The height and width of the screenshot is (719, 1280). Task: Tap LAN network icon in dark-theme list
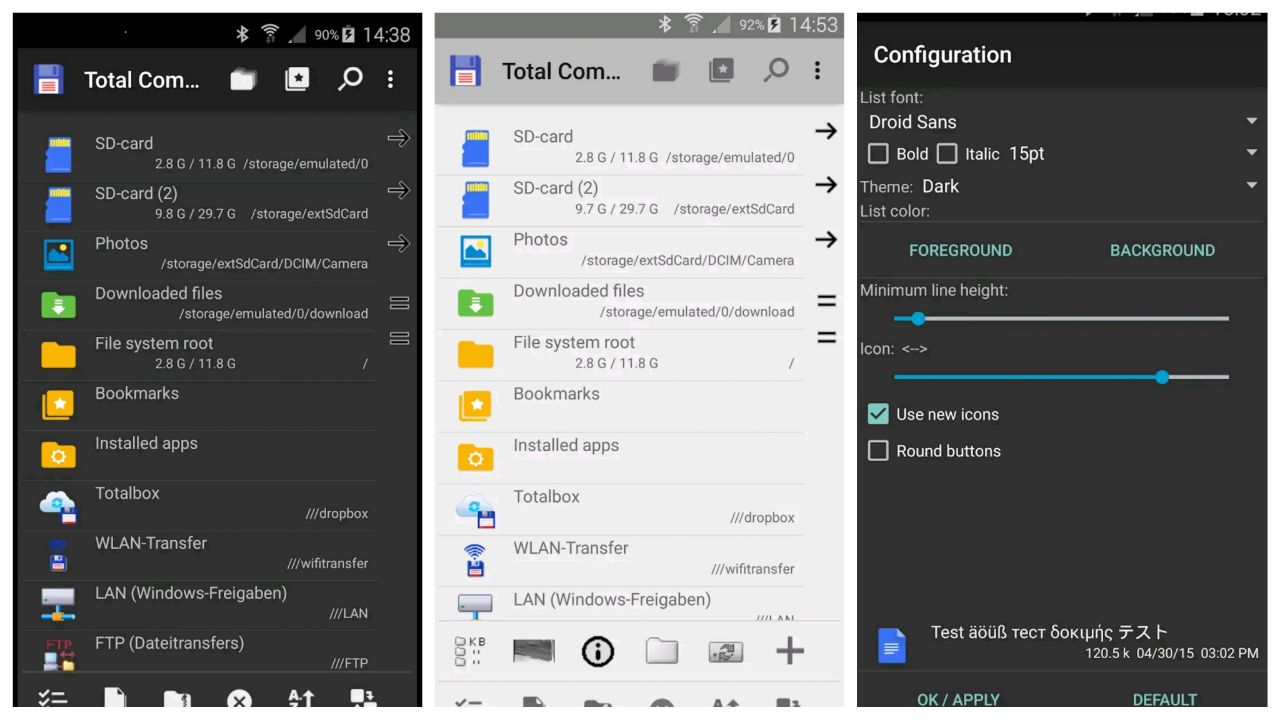point(59,605)
